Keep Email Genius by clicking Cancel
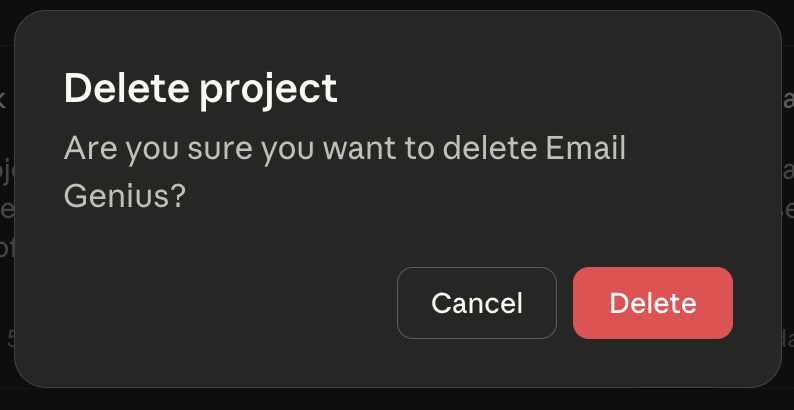The image size is (794, 410). [x=476, y=303]
